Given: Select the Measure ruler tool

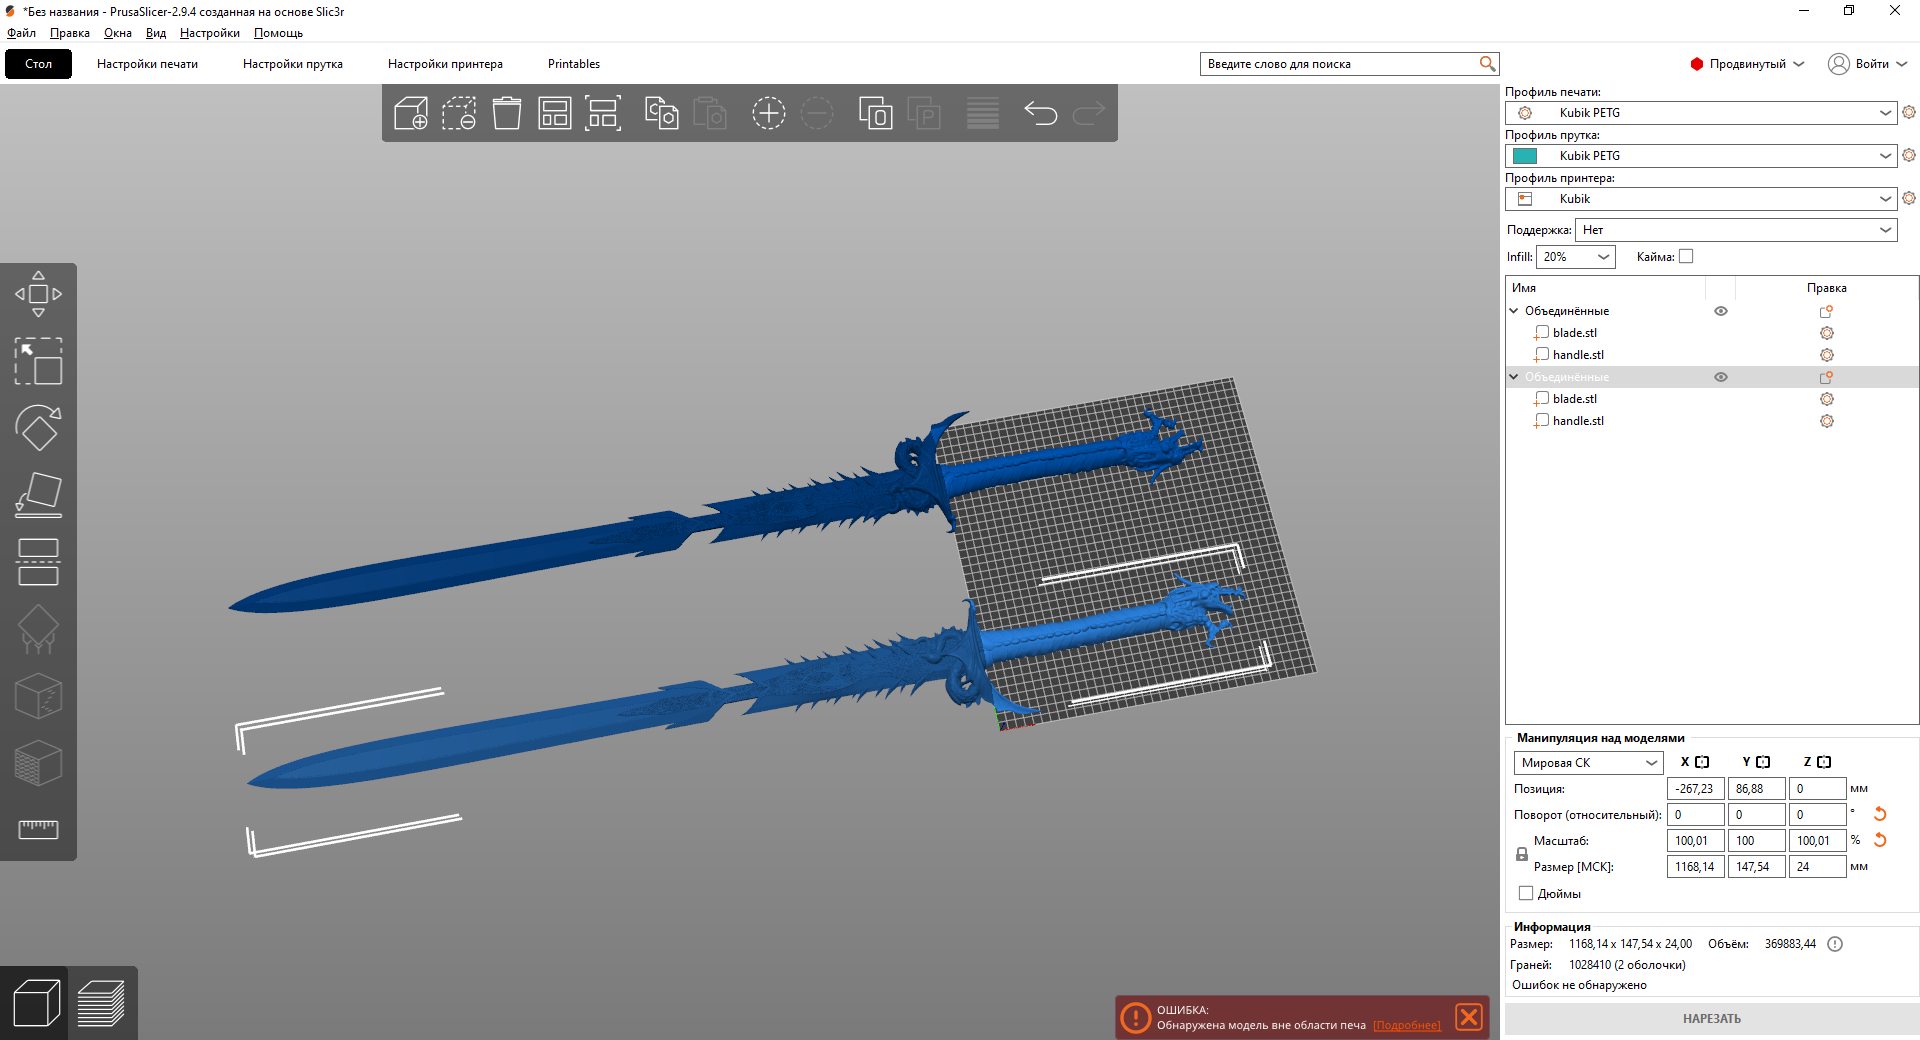Looking at the screenshot, I should click(38, 829).
